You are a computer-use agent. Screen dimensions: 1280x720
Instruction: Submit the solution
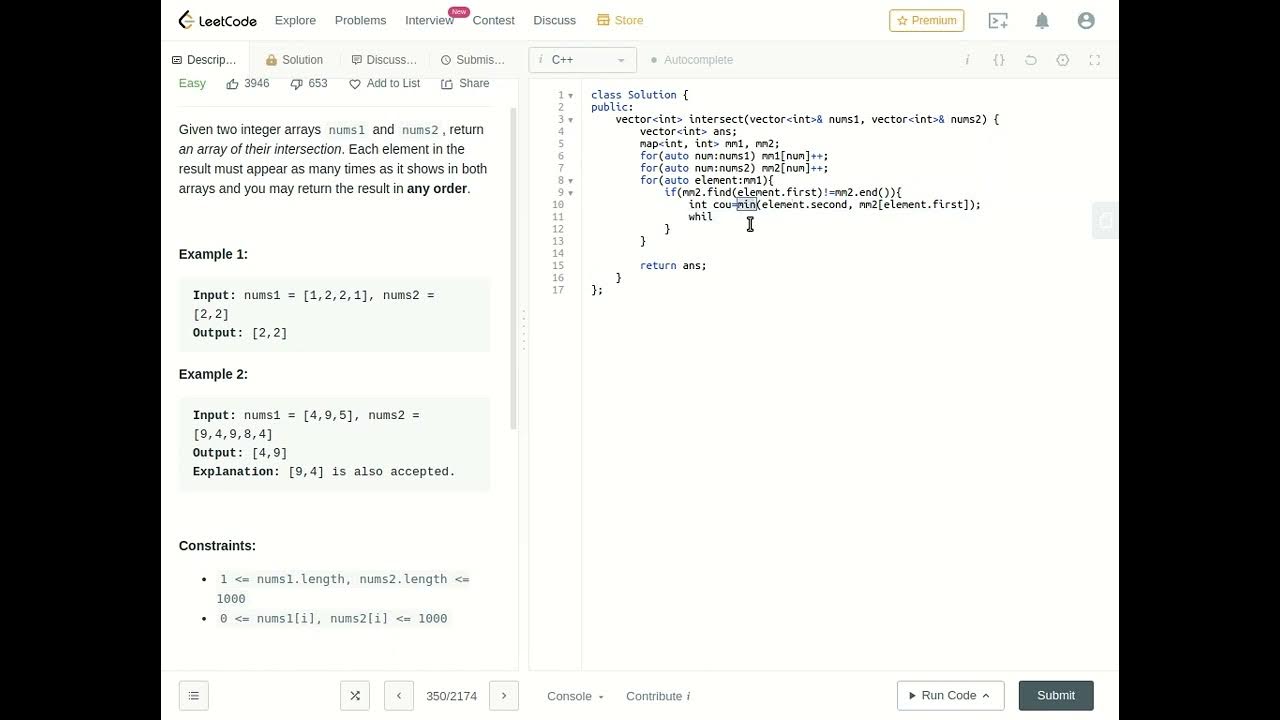(x=1056, y=696)
